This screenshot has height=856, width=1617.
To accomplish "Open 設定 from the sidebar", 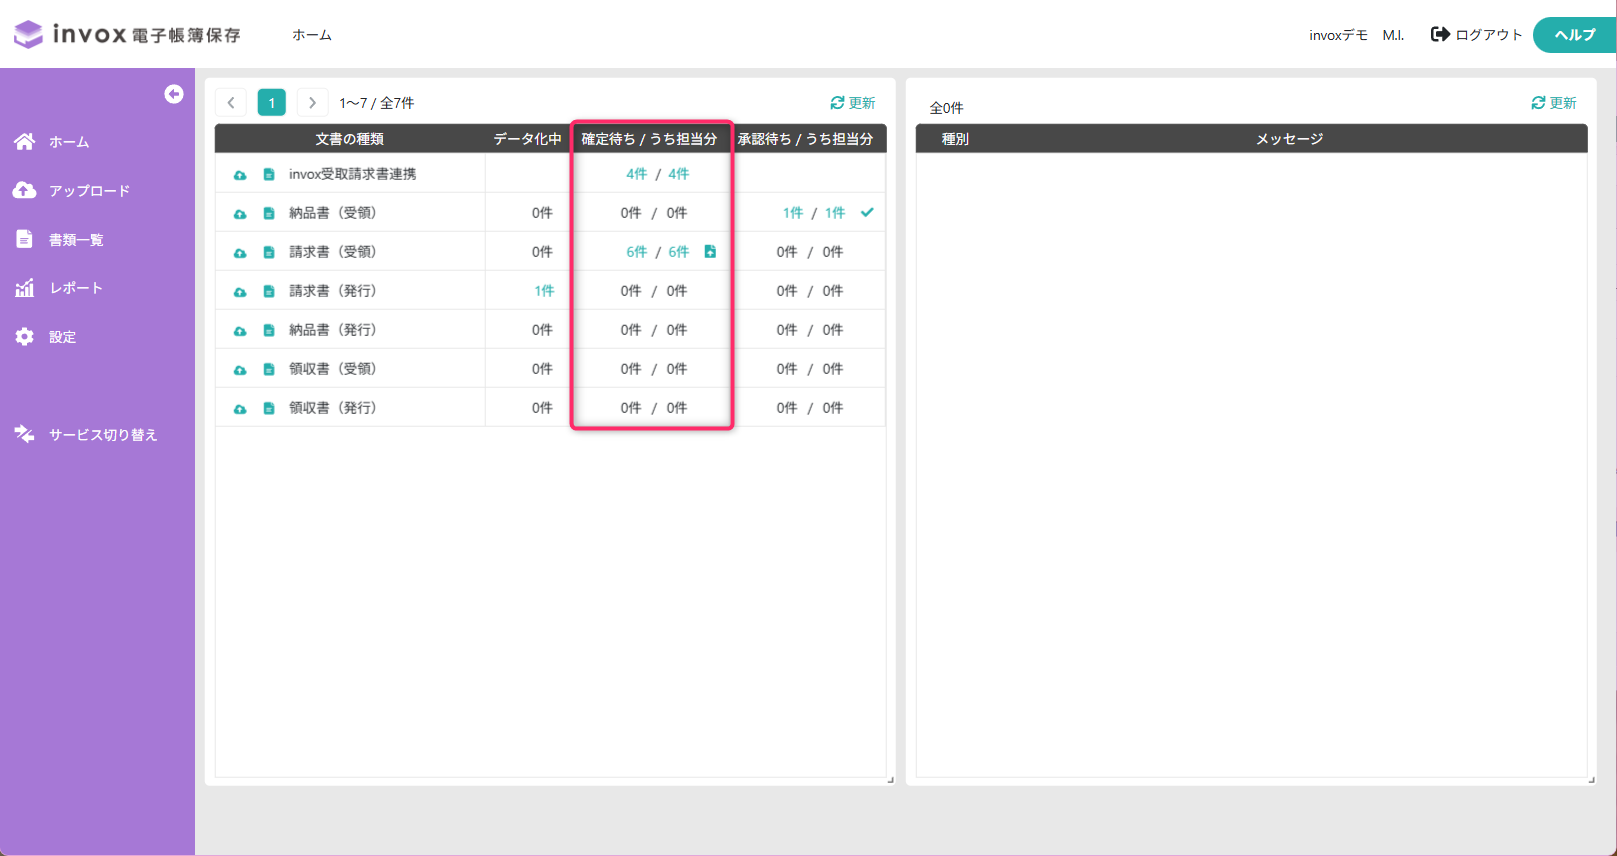I will pyautogui.click(x=46, y=337).
